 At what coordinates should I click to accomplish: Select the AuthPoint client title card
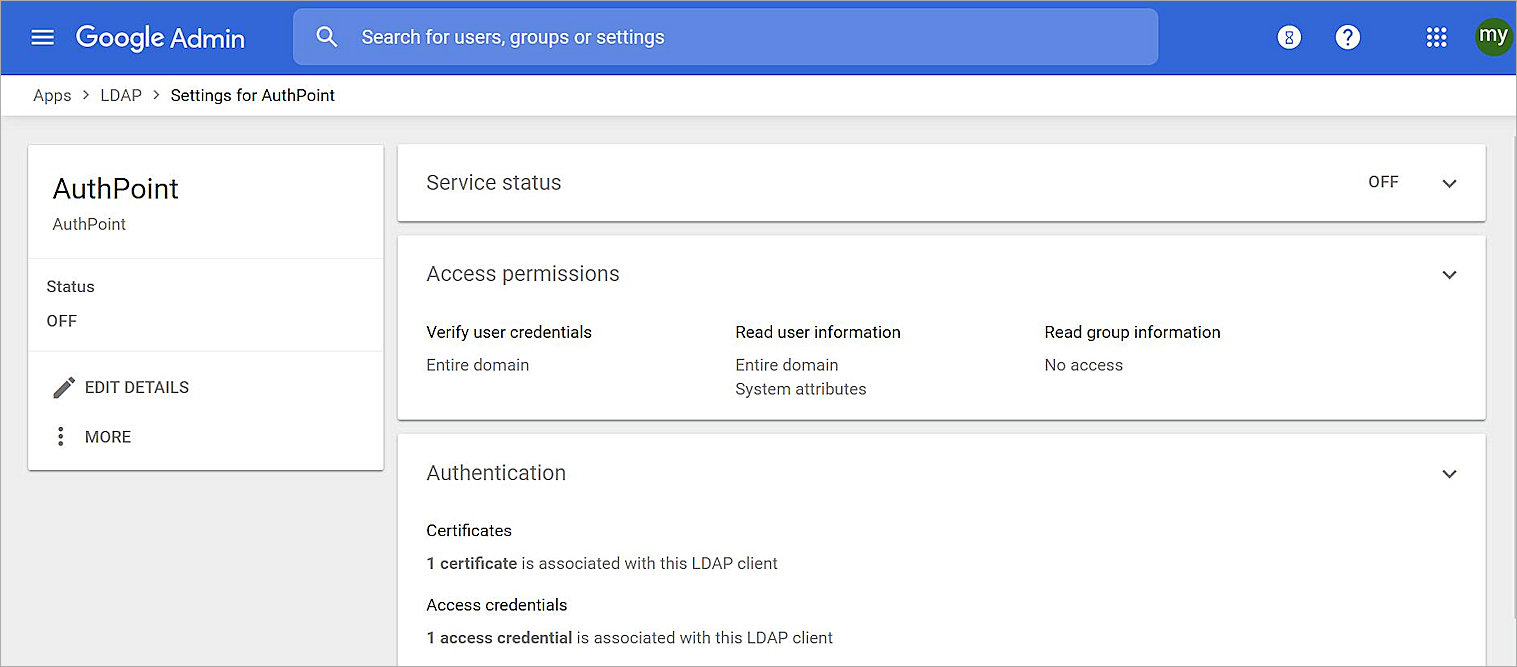[115, 189]
